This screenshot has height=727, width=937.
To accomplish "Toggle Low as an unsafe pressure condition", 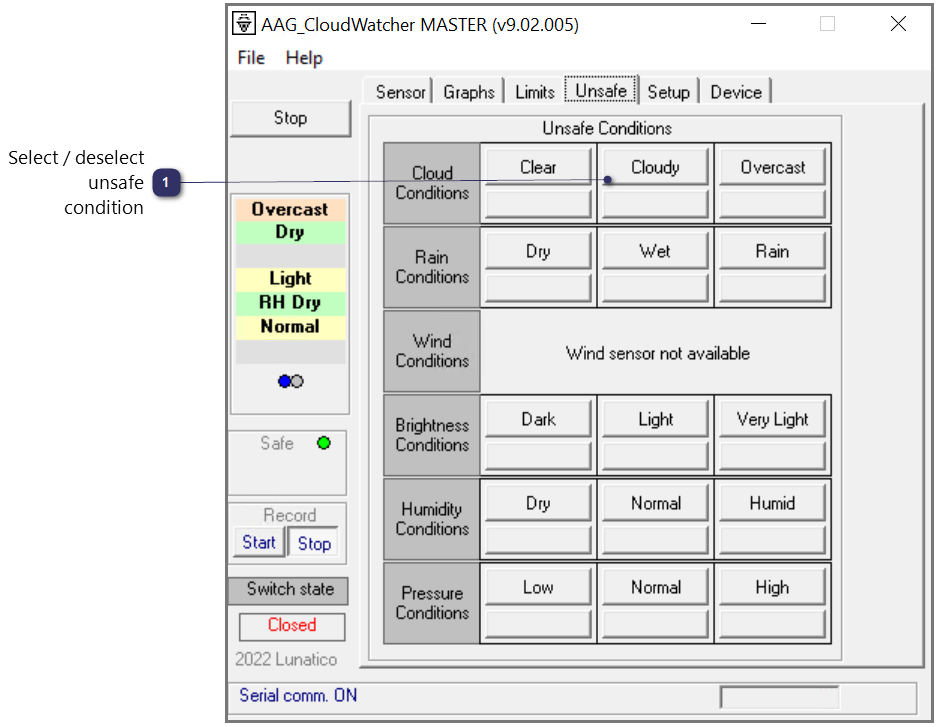I will pos(538,588).
